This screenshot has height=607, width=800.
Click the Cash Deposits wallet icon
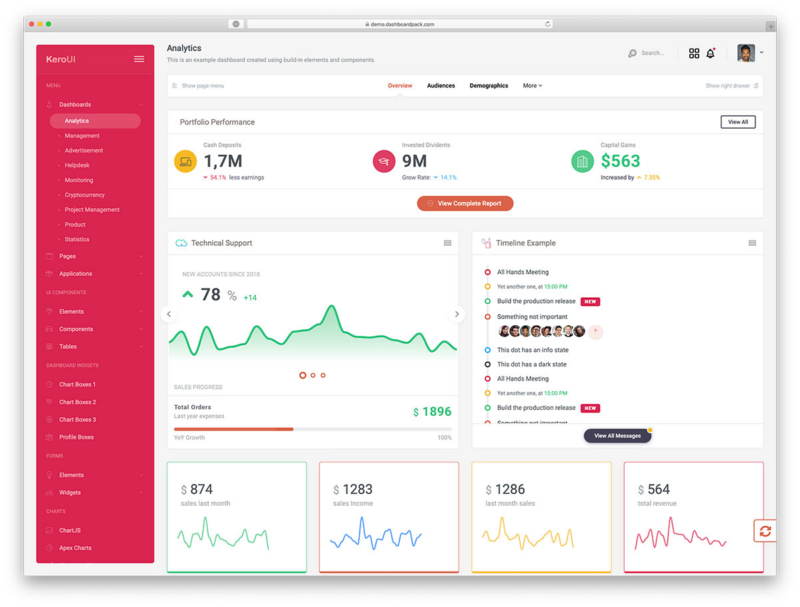[184, 160]
